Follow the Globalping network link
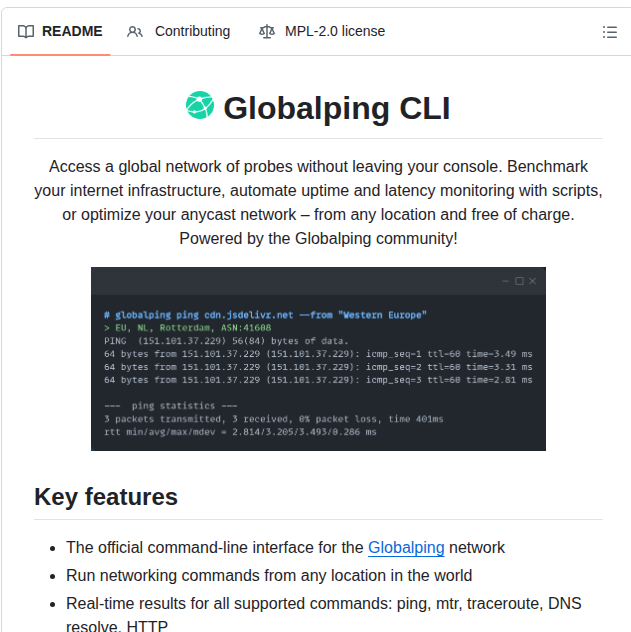 pyautogui.click(x=406, y=547)
